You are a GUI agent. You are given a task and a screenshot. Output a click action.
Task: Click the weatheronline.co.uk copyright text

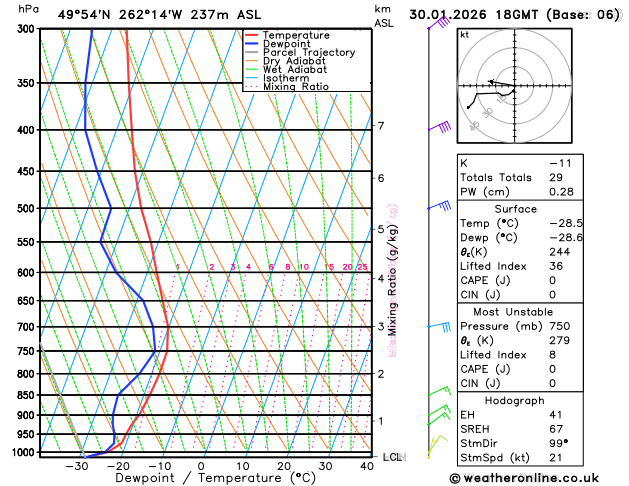524,478
